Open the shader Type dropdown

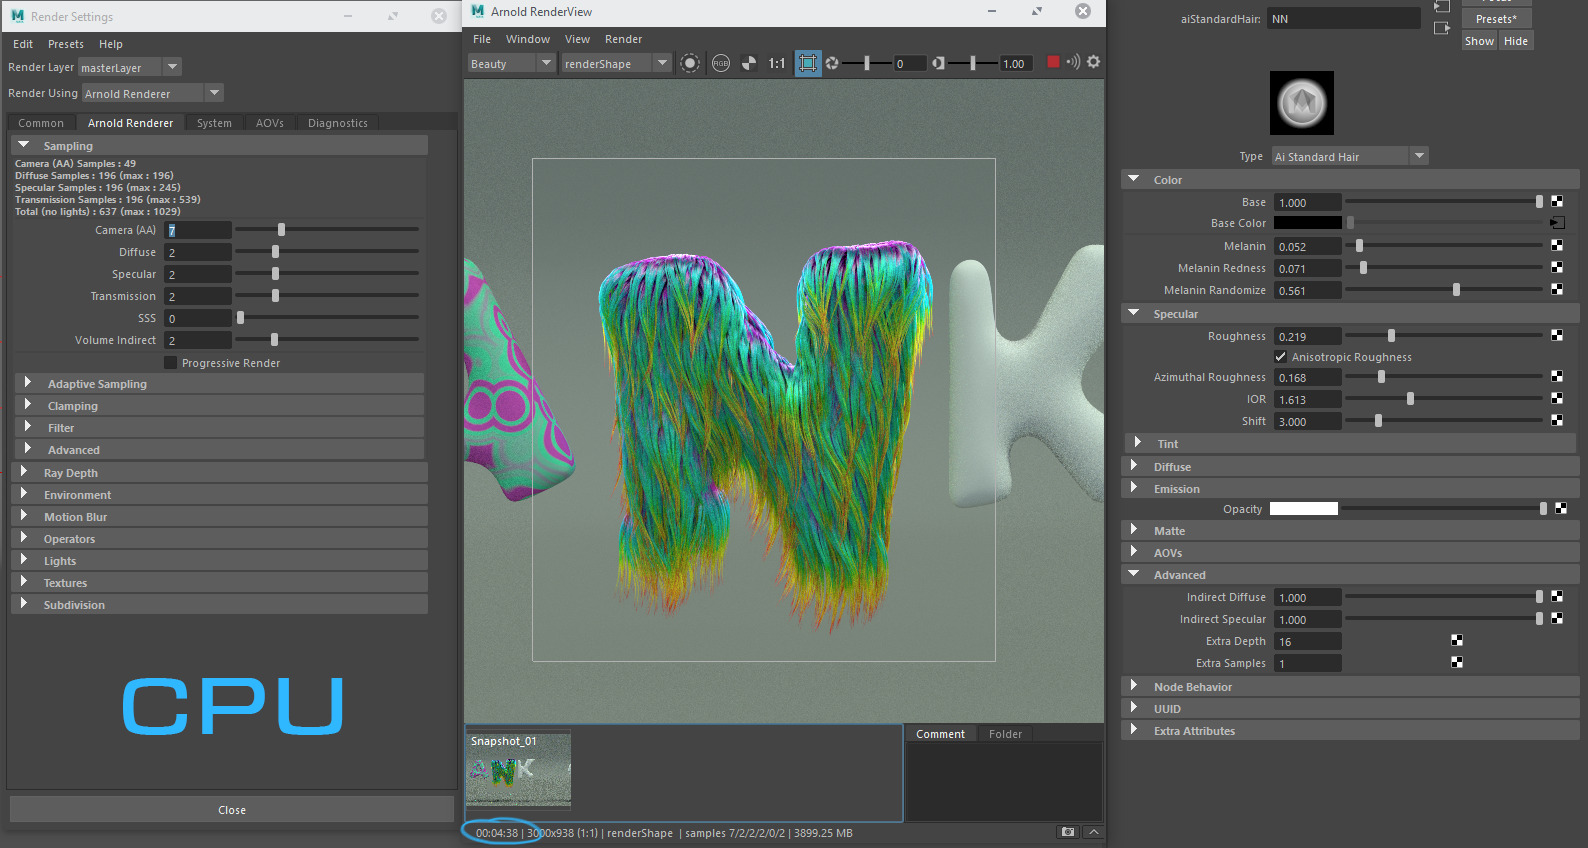click(1350, 156)
